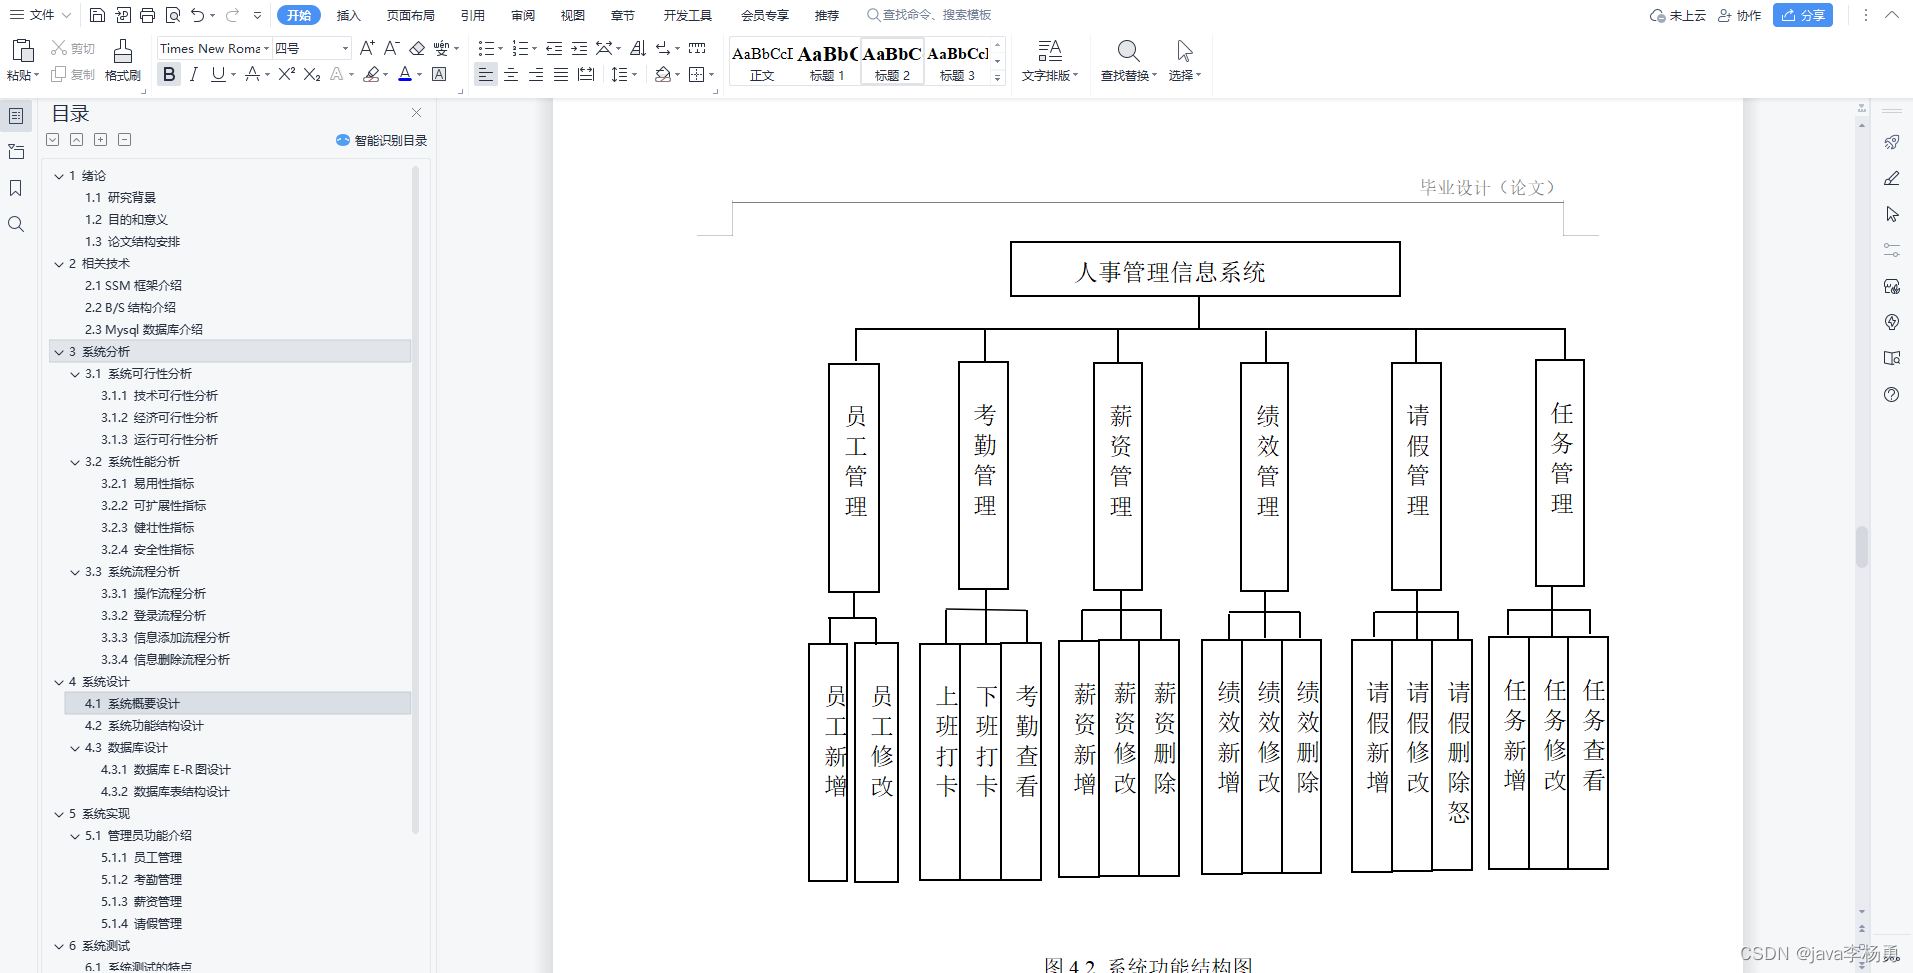Image resolution: width=1913 pixels, height=973 pixels.
Task: Open the 引用 ribbon tab
Action: point(473,15)
